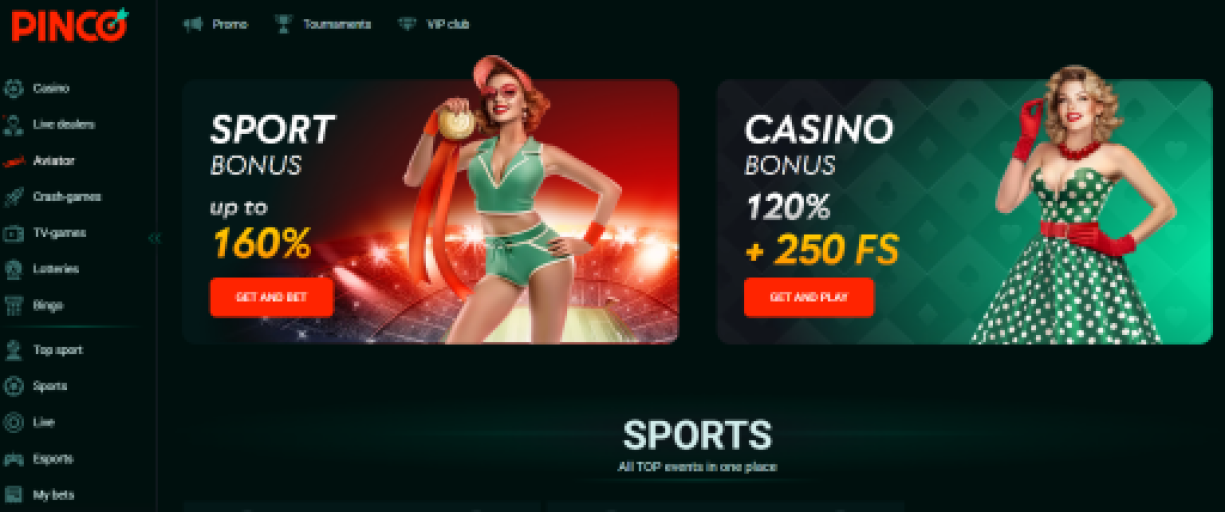Viewport: 1225px width, 512px height.
Task: Select the Aviator plane icon
Action: 13,161
